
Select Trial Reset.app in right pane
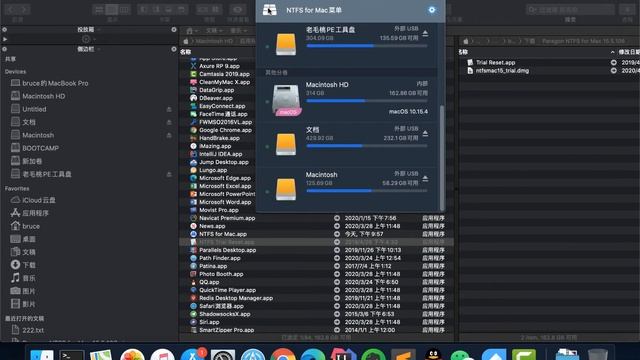pos(496,62)
